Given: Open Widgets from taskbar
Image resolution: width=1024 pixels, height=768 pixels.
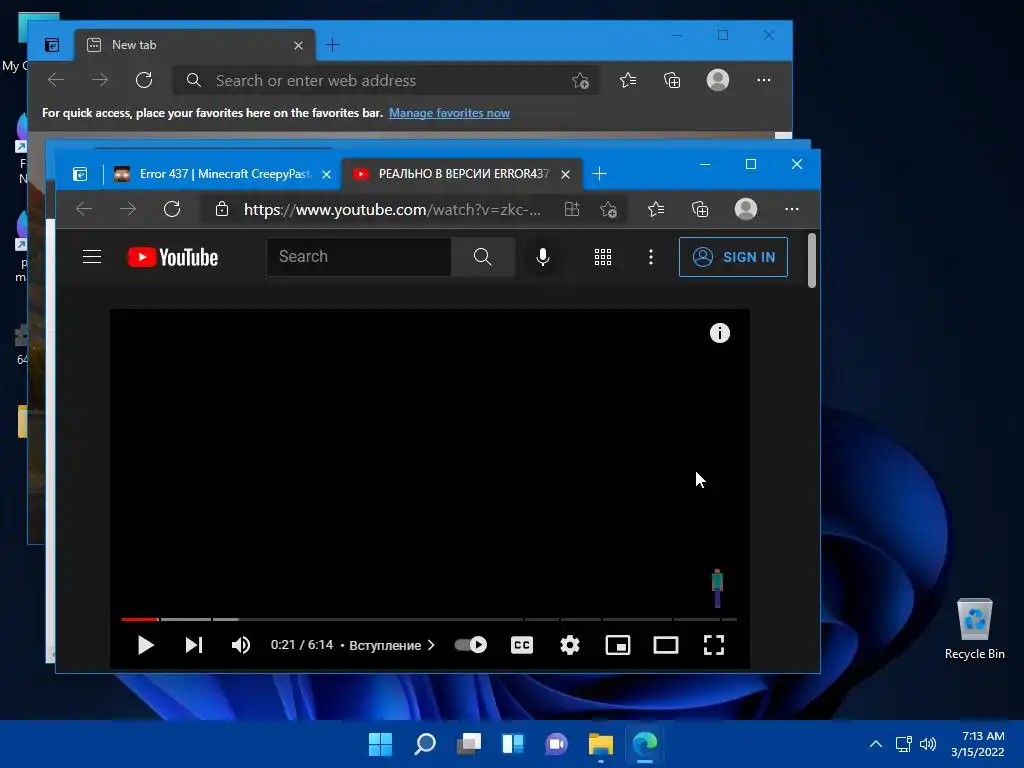Looking at the screenshot, I should [513, 743].
